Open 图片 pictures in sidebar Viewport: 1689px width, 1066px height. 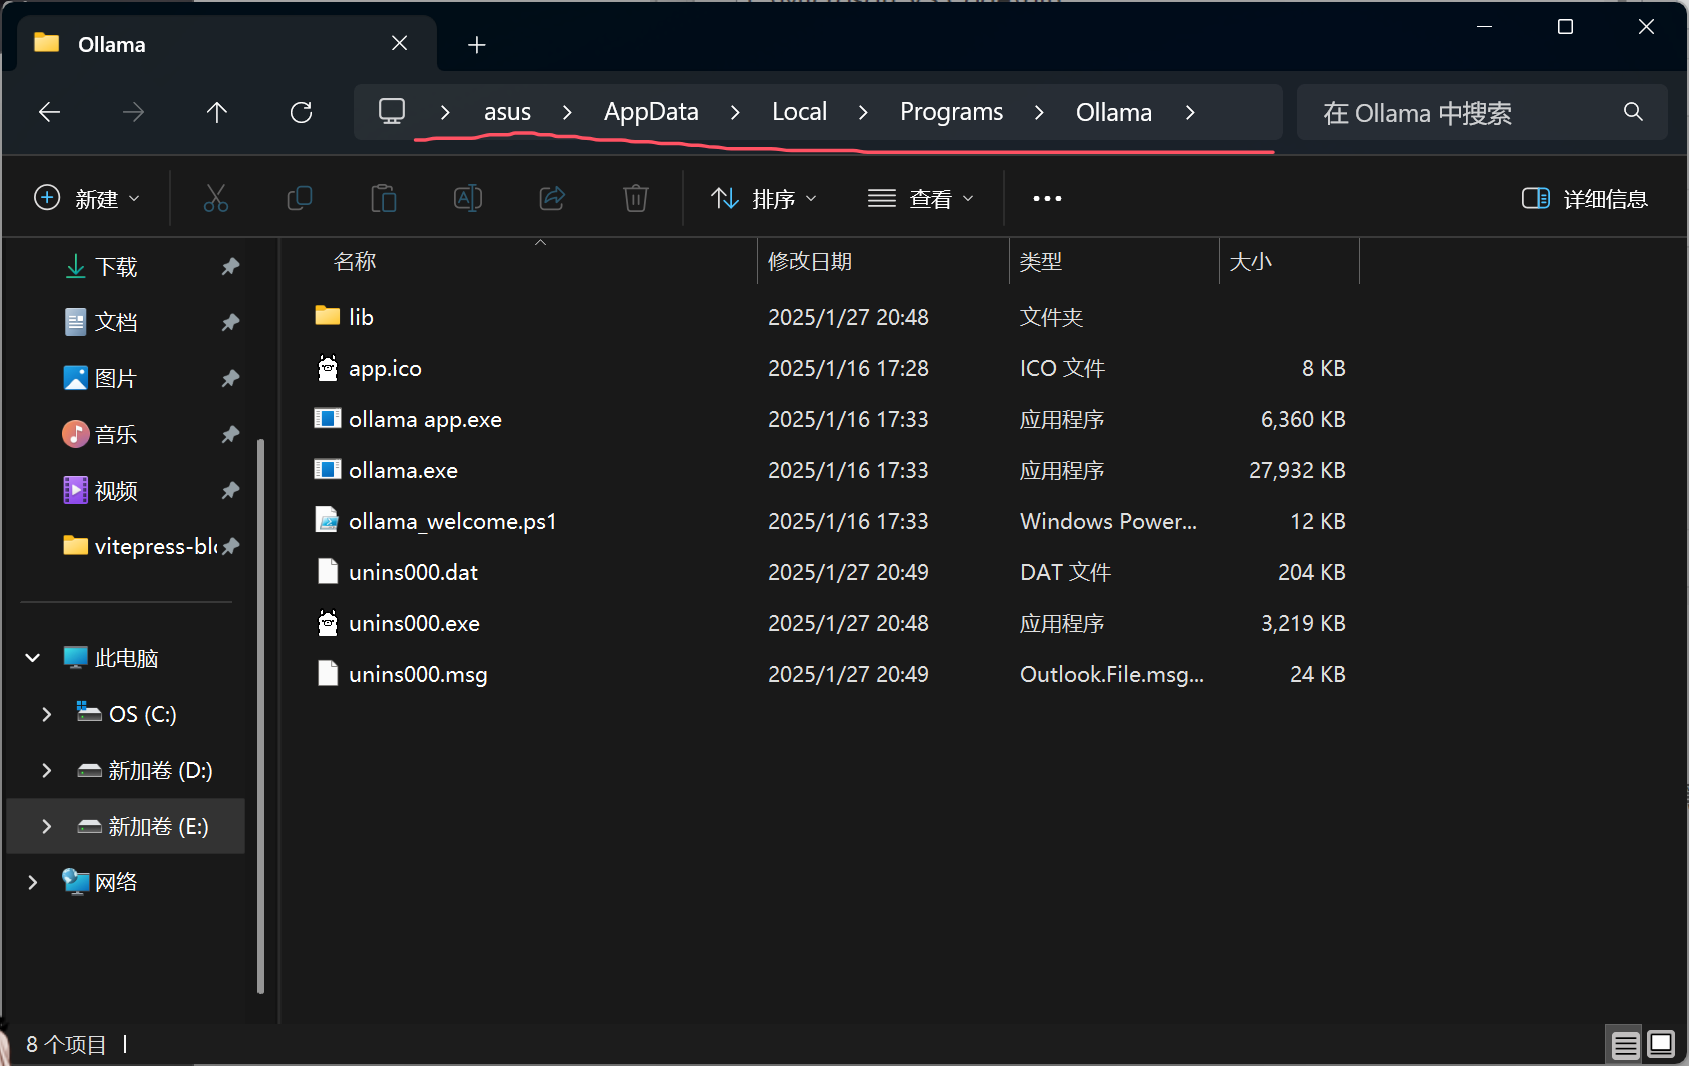pyautogui.click(x=100, y=378)
